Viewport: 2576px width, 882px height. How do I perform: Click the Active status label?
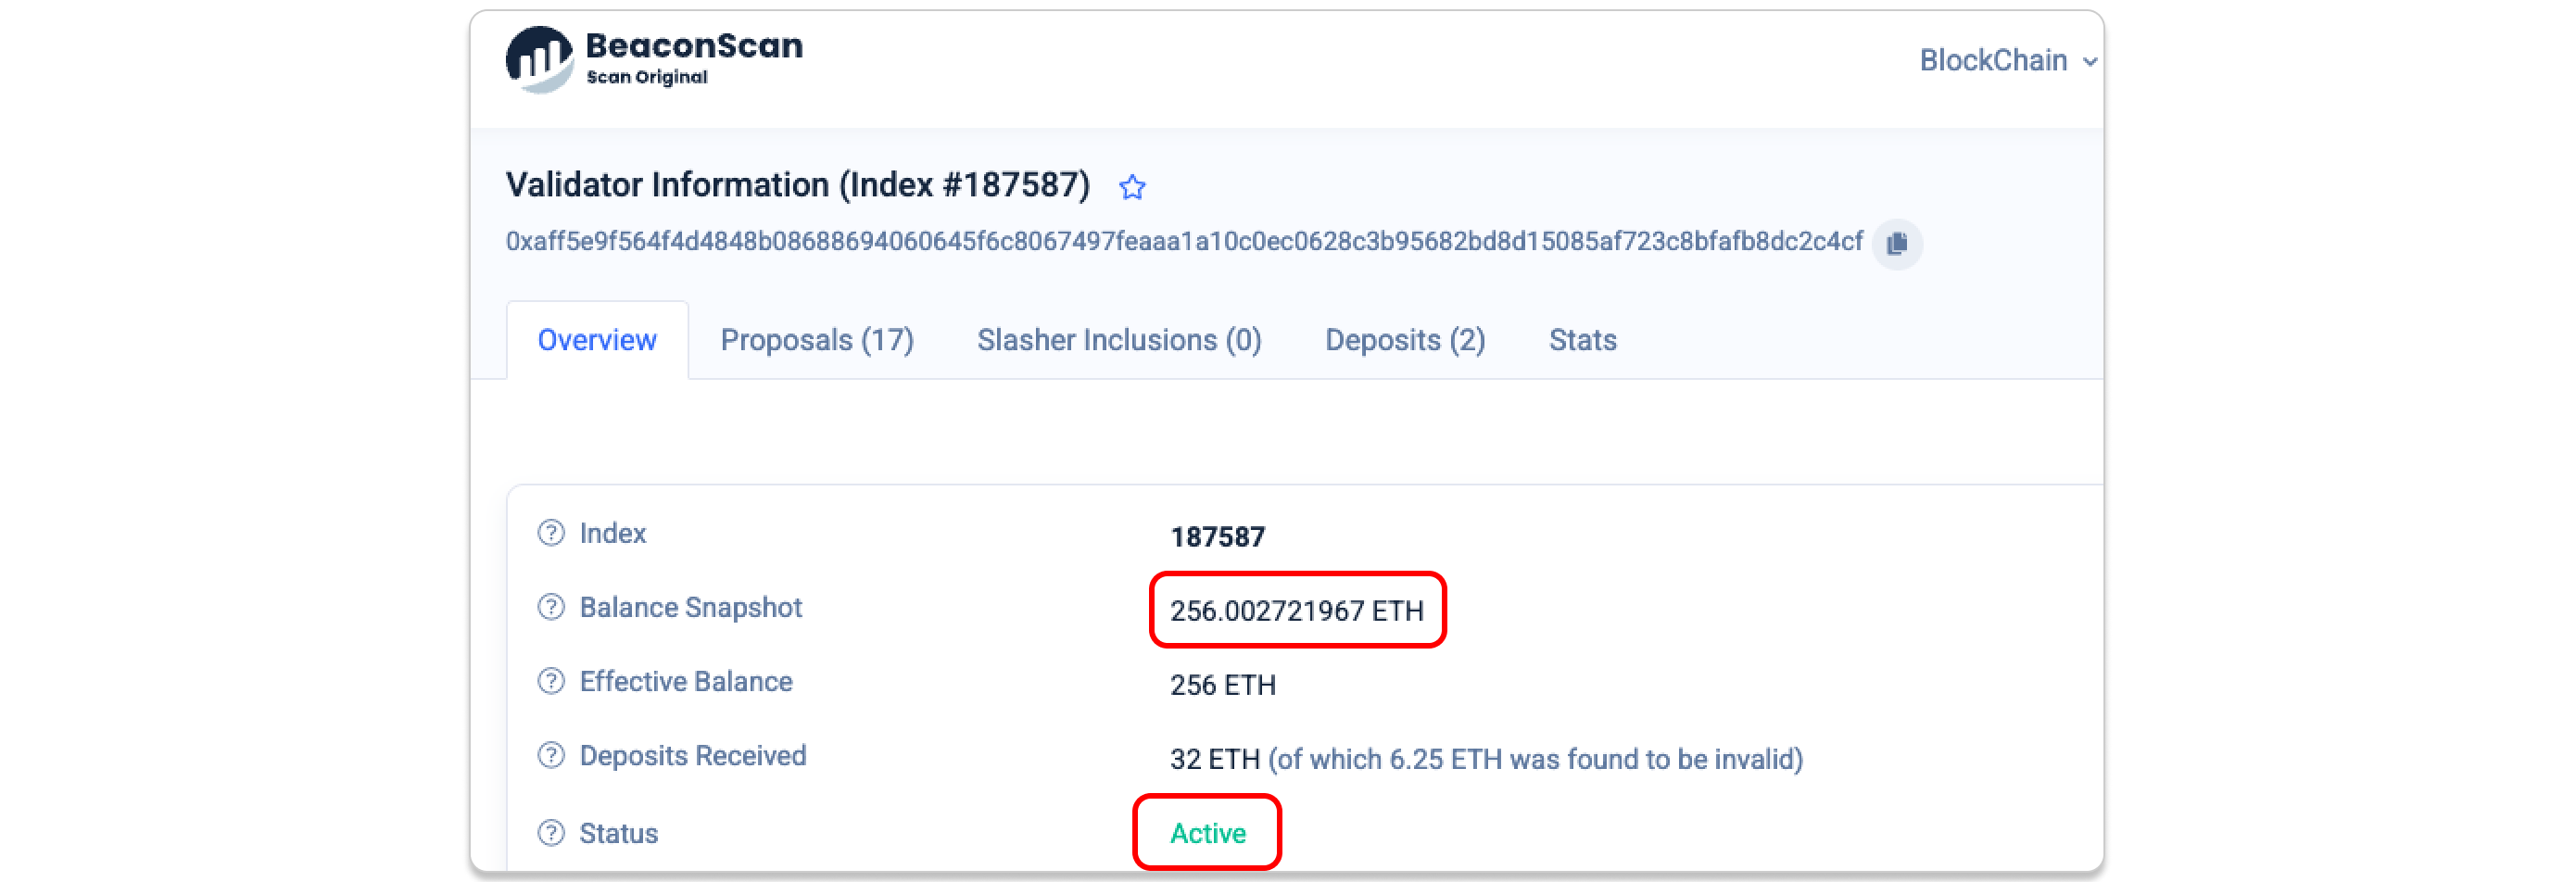coord(1208,833)
